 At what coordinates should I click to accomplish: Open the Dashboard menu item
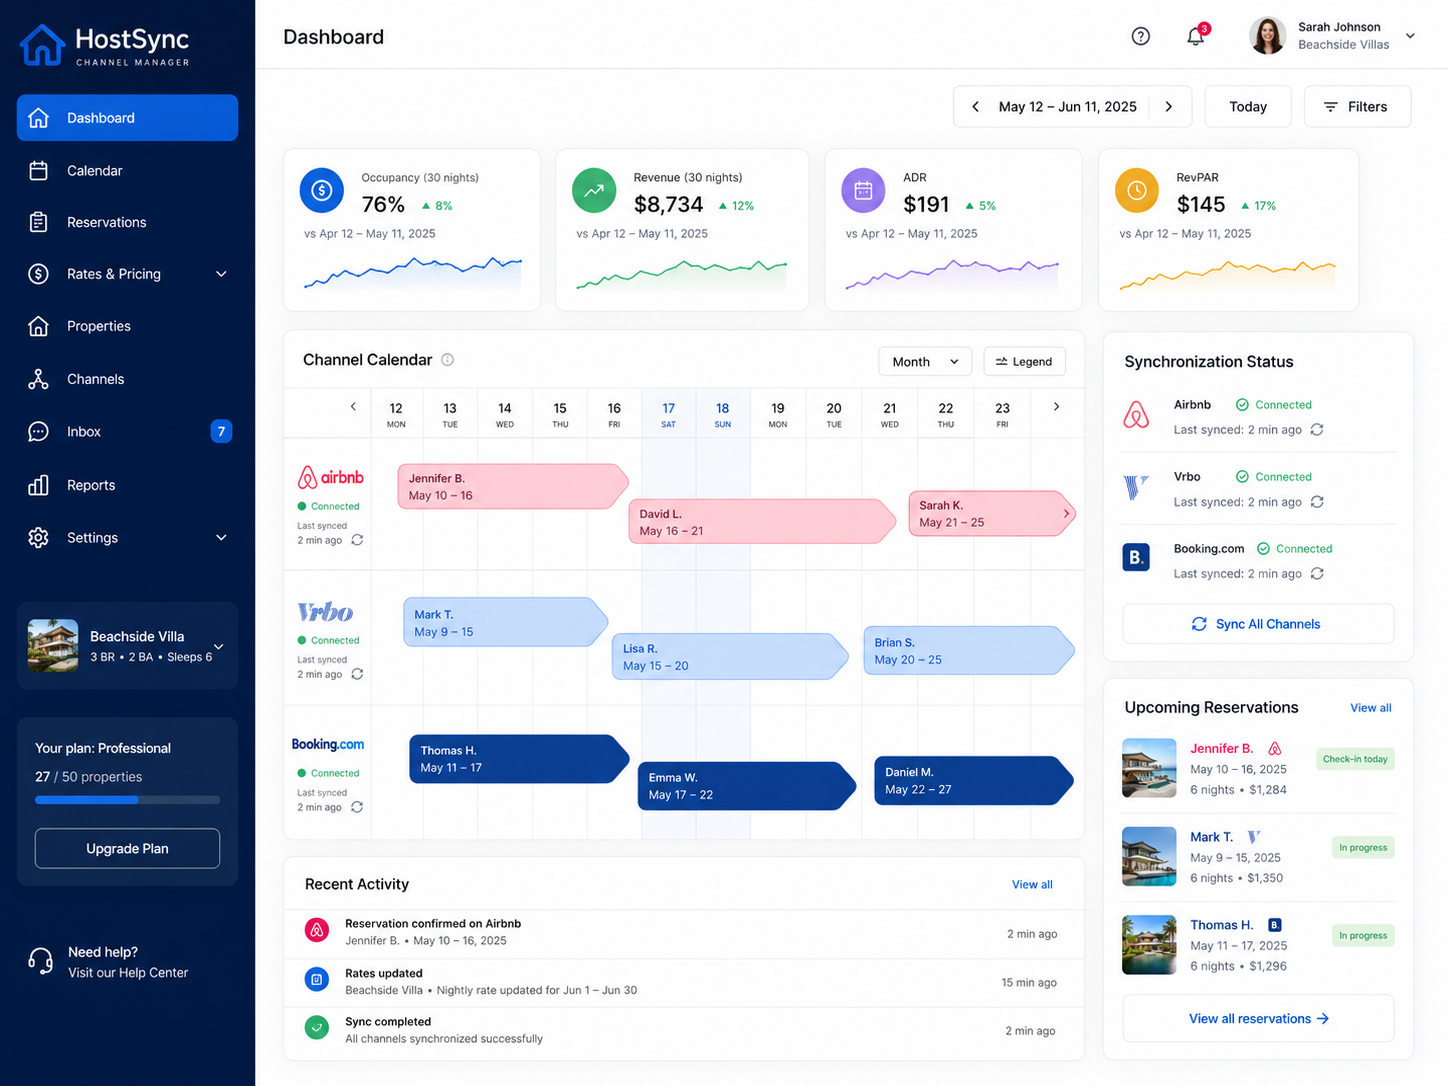pos(127,118)
